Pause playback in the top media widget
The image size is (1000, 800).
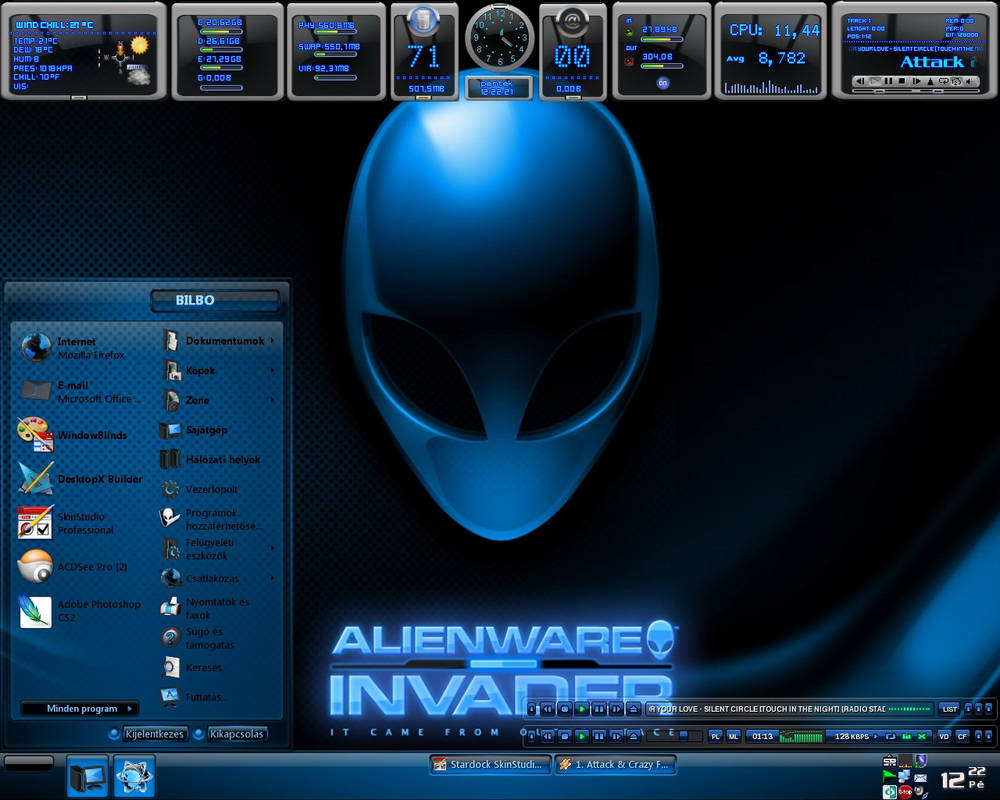(x=888, y=81)
